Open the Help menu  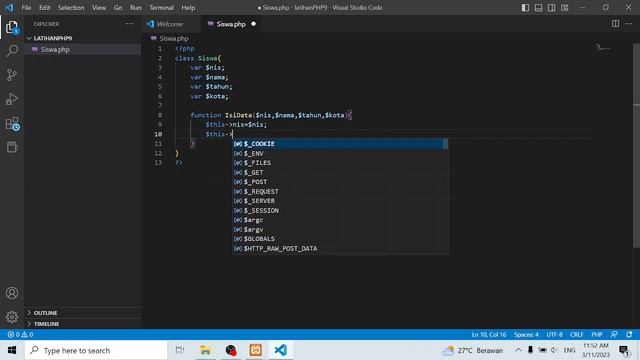click(x=188, y=8)
